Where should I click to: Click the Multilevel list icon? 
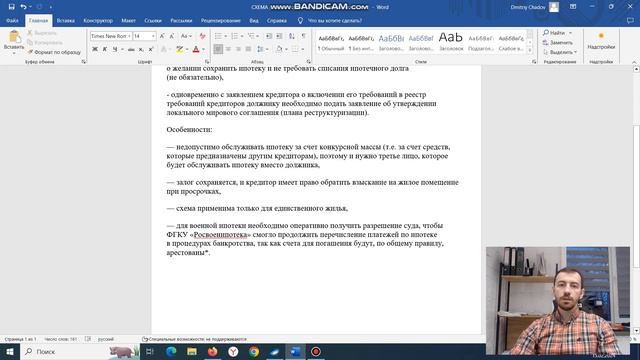[x=251, y=36]
